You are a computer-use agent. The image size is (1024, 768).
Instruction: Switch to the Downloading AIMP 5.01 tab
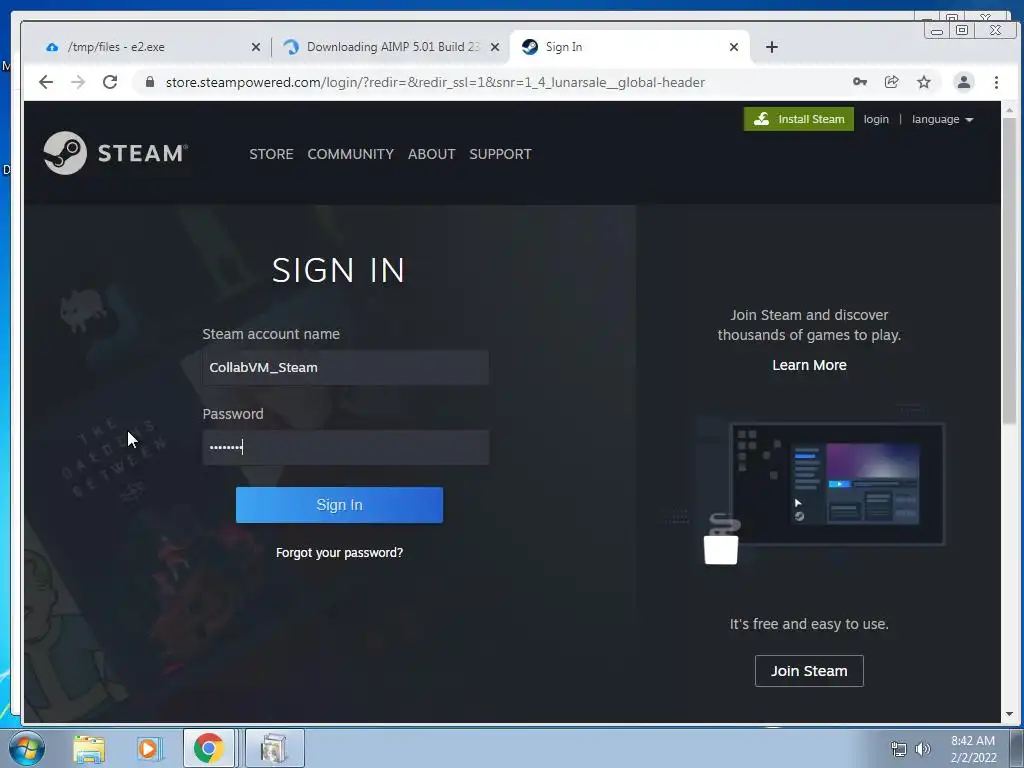click(x=392, y=47)
